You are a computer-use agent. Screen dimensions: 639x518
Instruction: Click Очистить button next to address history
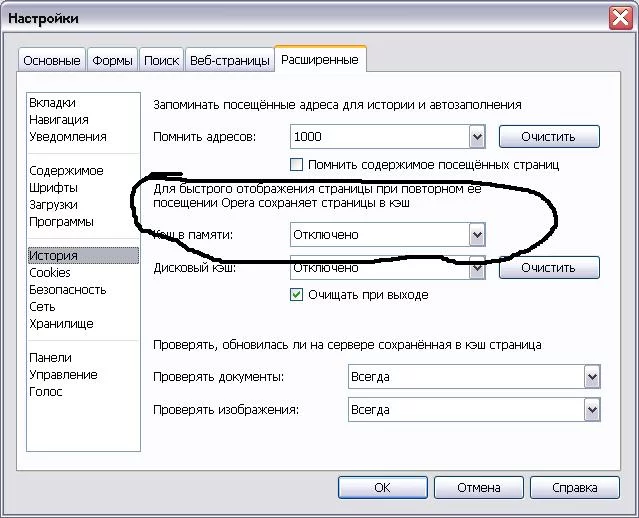(x=549, y=137)
